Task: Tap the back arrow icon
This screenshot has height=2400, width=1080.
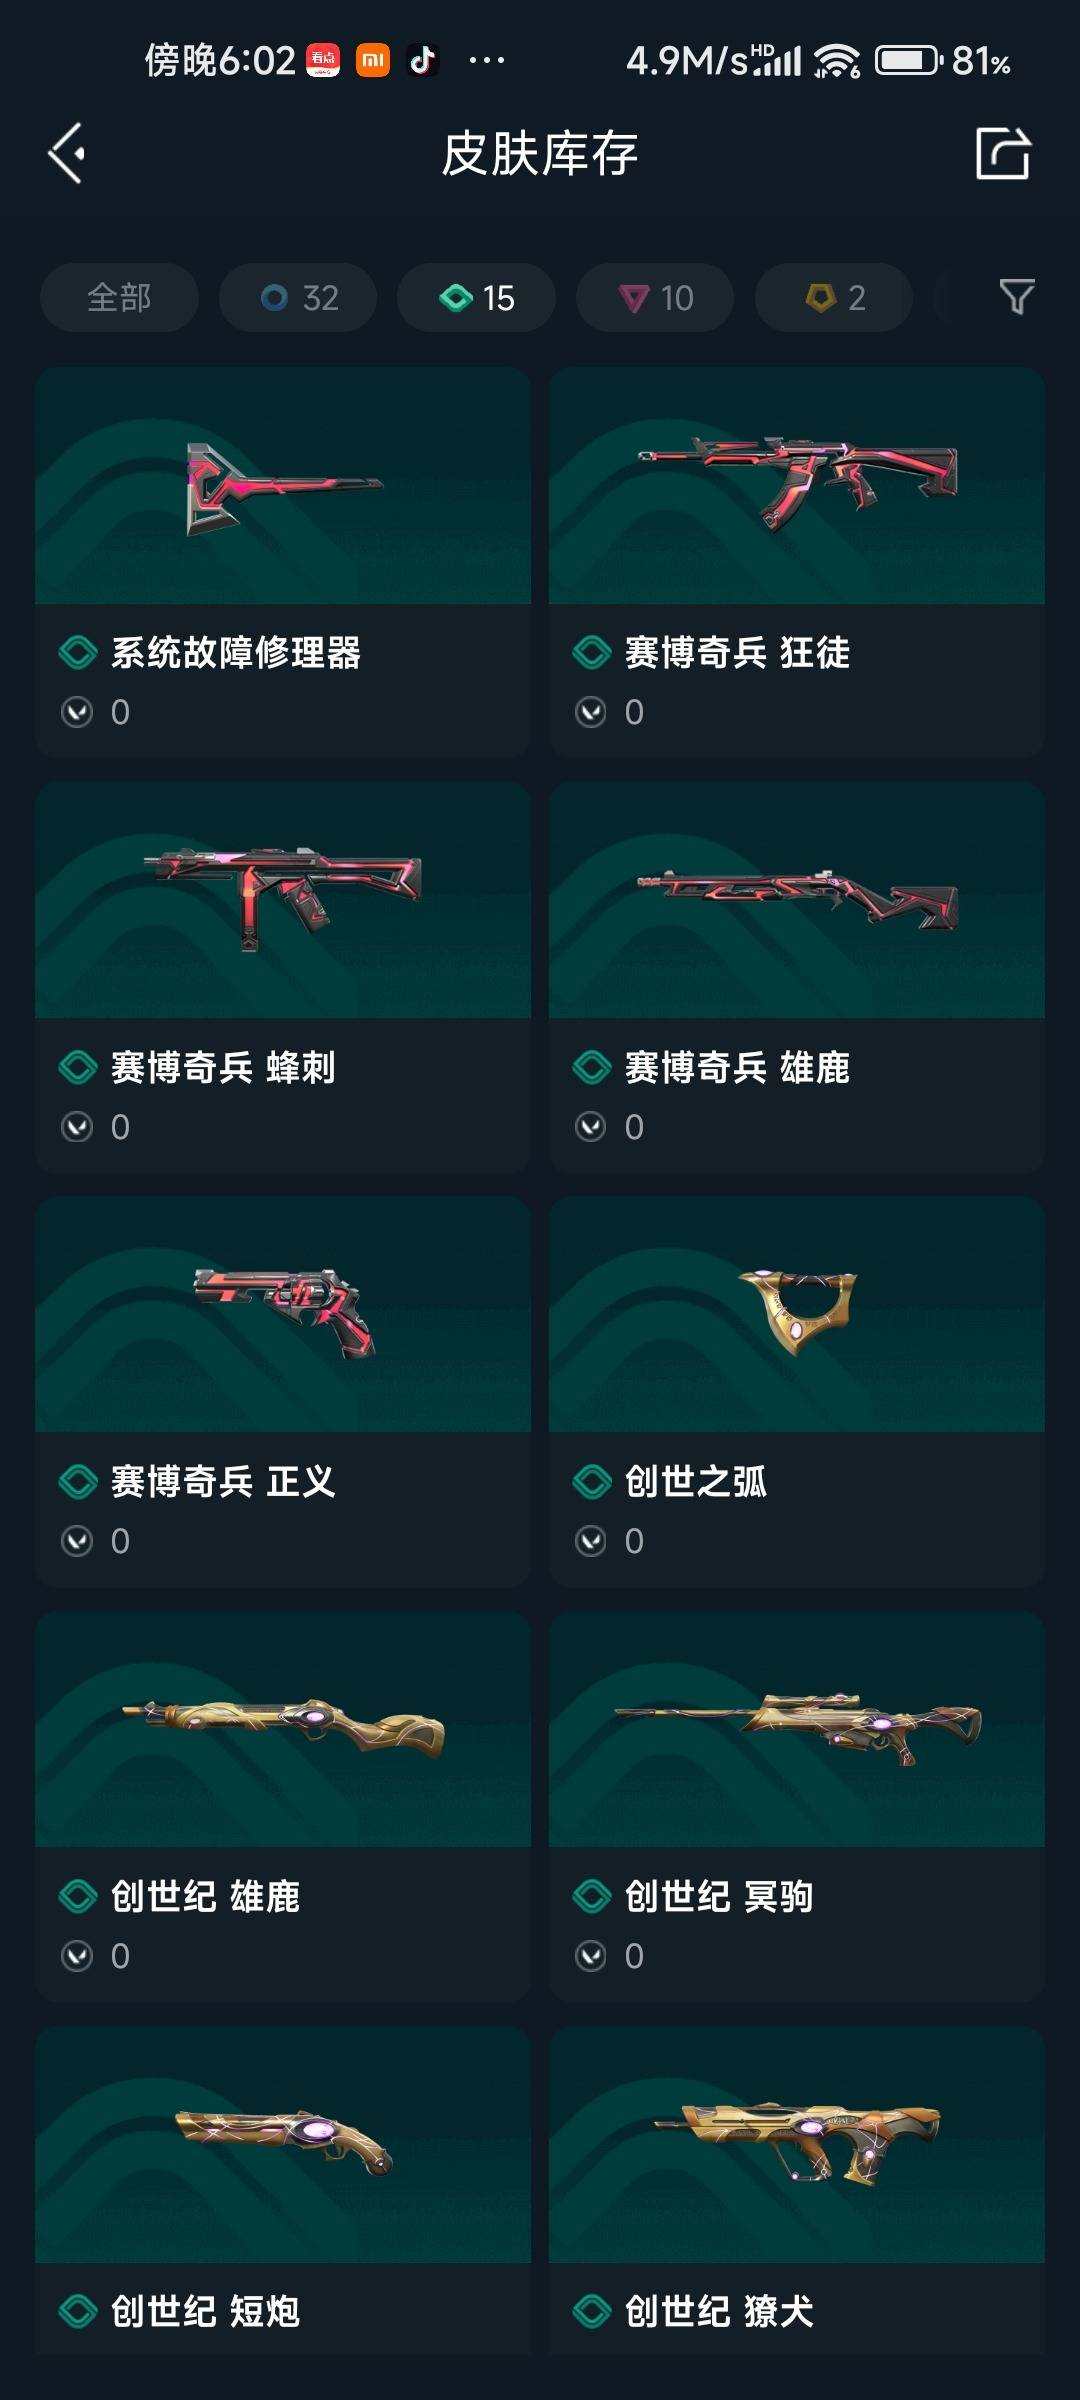Action: pos(67,154)
